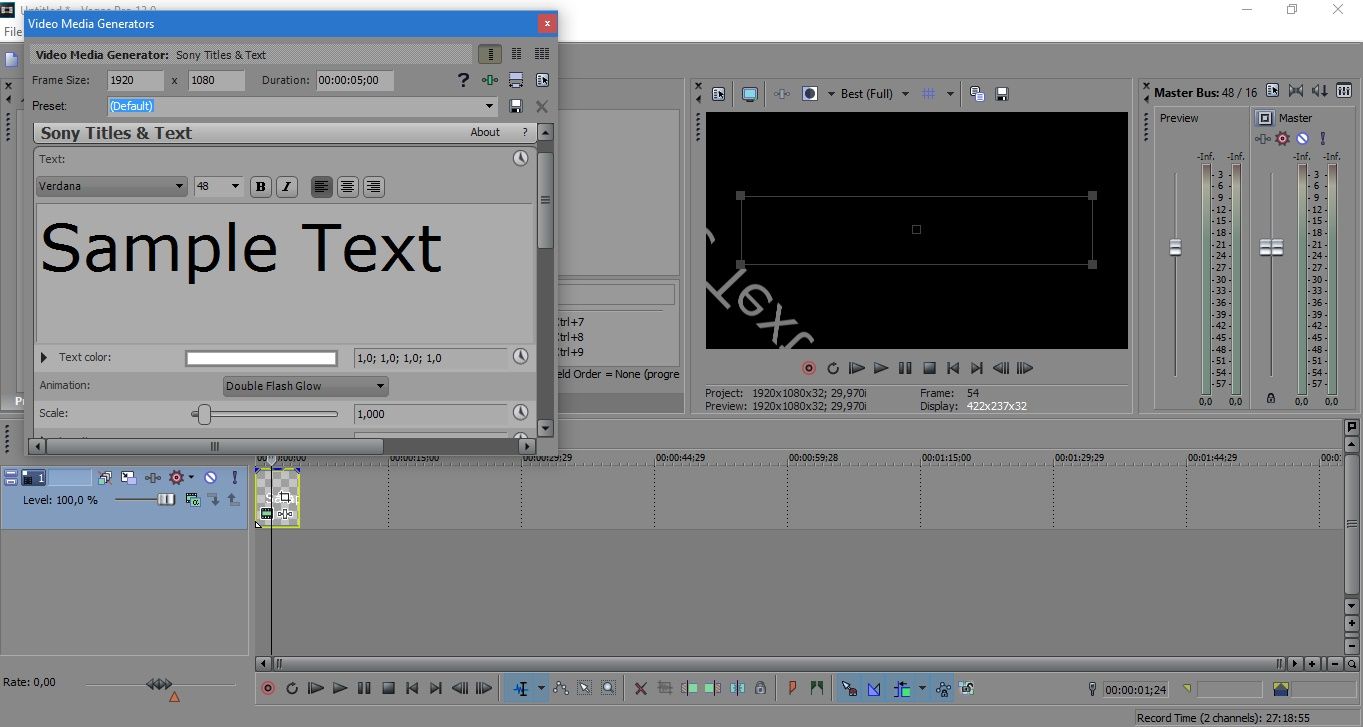
Task: Click the Duration 00:00:05;00 field
Action: [x=355, y=80]
